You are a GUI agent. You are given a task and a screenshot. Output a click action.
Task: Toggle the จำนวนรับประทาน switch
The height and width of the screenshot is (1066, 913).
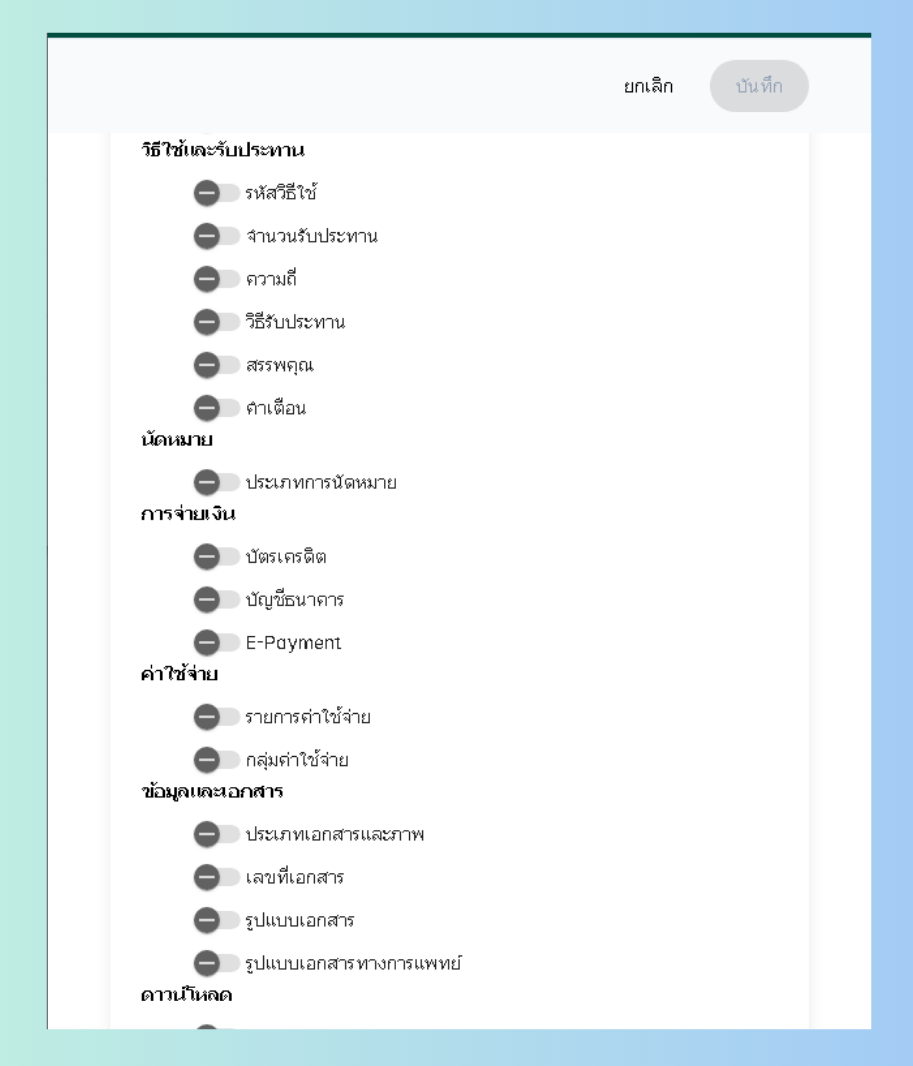point(217,236)
